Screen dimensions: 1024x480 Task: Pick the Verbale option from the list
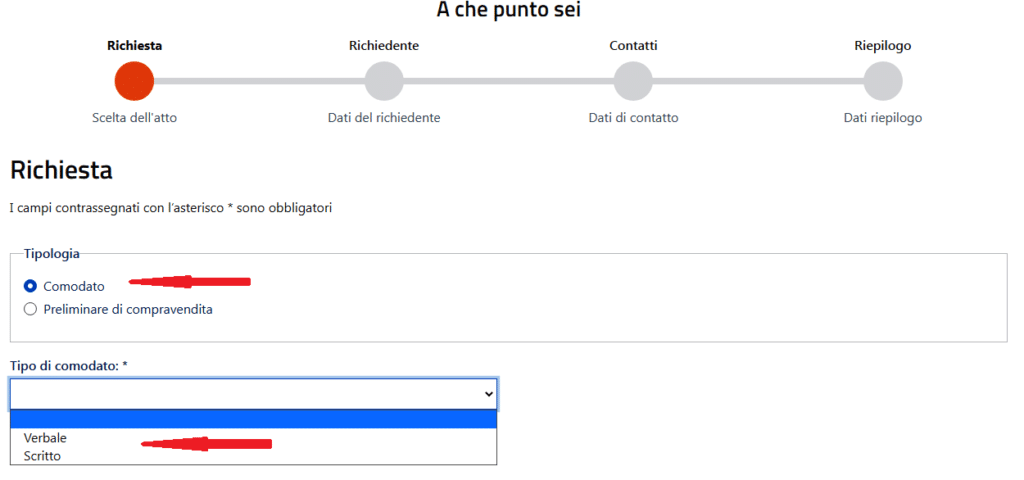(45, 438)
